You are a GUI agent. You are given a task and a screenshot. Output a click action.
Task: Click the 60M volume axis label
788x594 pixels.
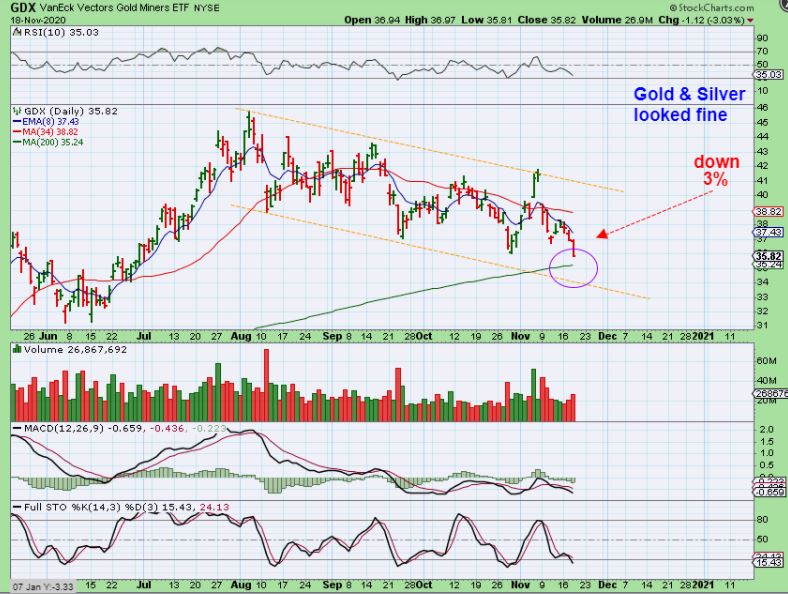tap(766, 361)
